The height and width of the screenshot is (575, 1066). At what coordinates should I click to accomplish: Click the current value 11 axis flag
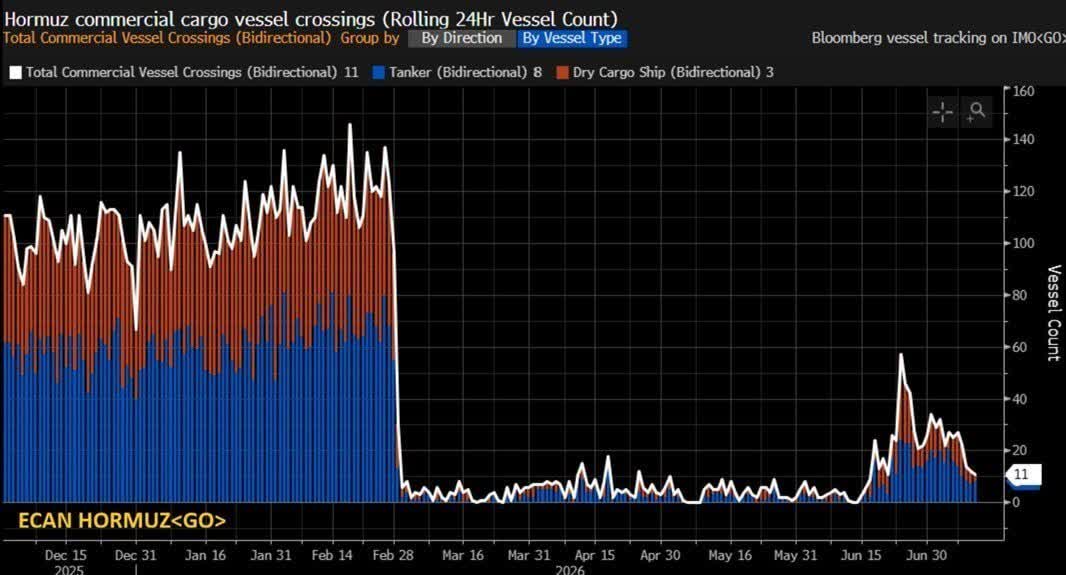point(1022,474)
